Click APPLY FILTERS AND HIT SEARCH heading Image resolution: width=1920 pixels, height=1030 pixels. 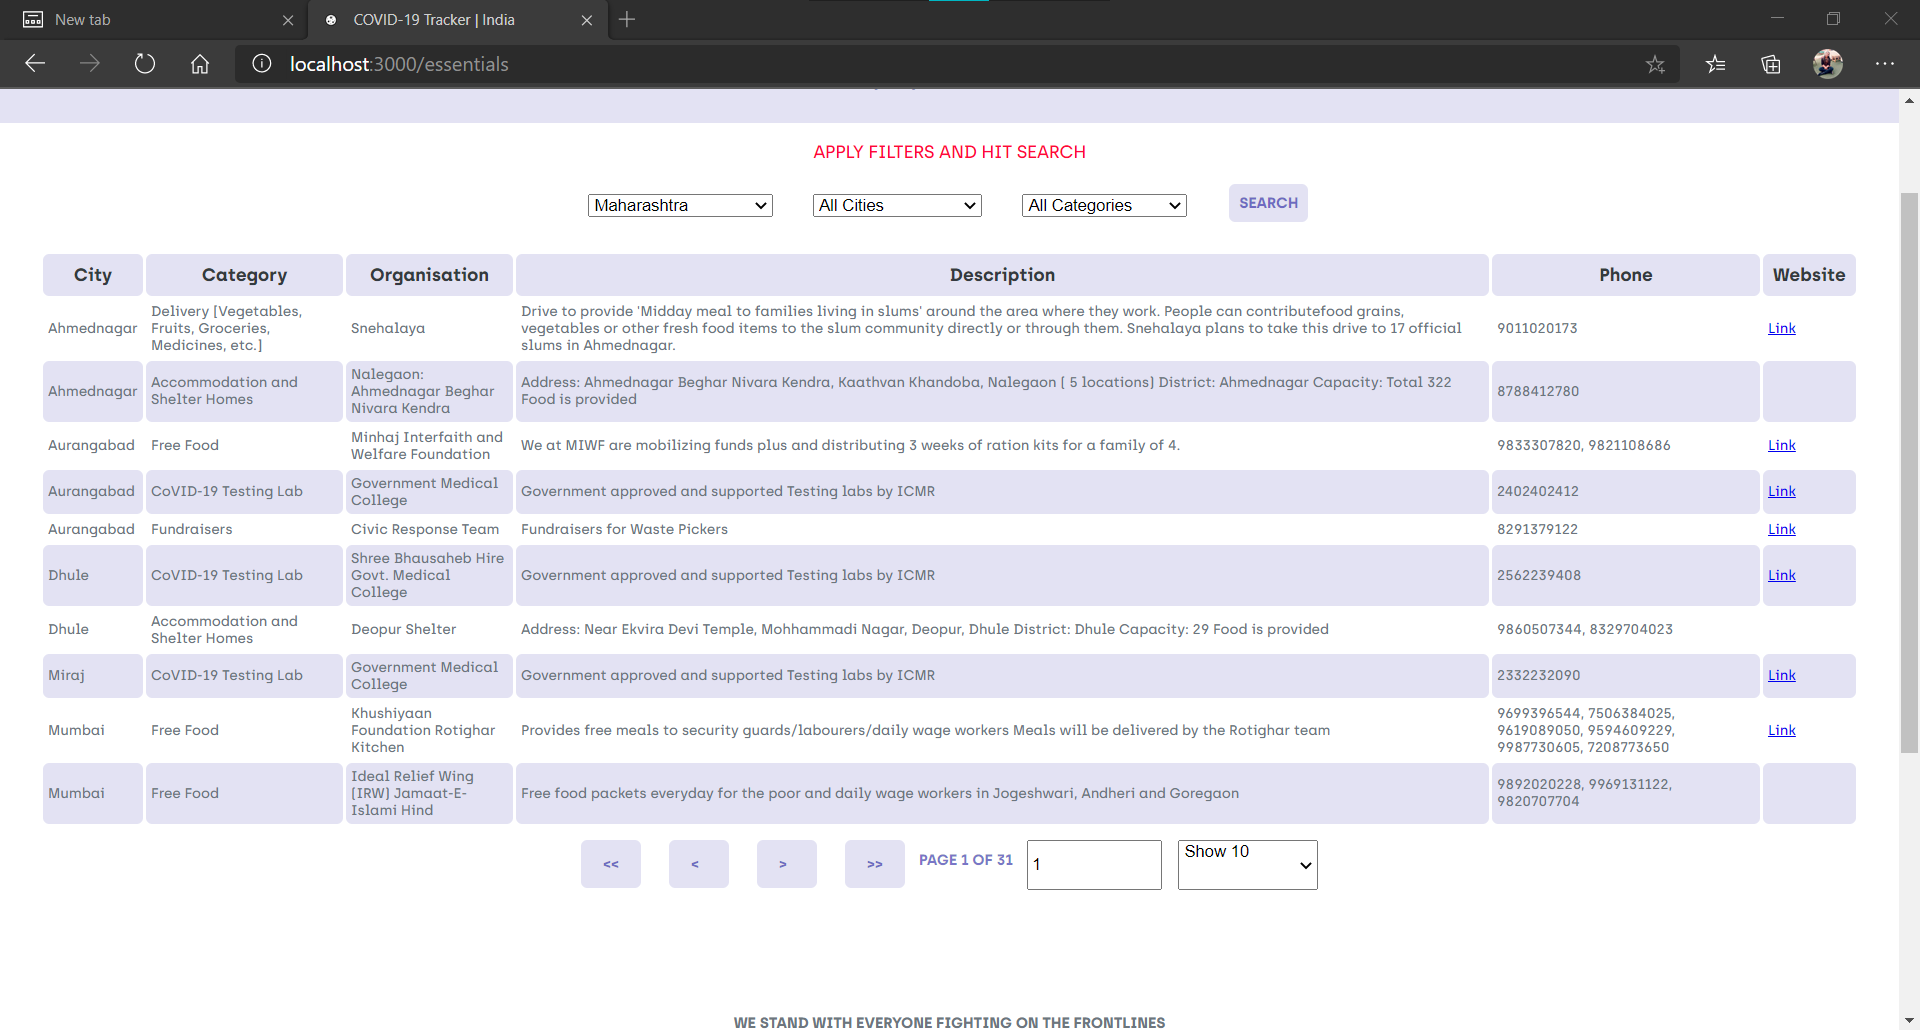pyautogui.click(x=949, y=152)
